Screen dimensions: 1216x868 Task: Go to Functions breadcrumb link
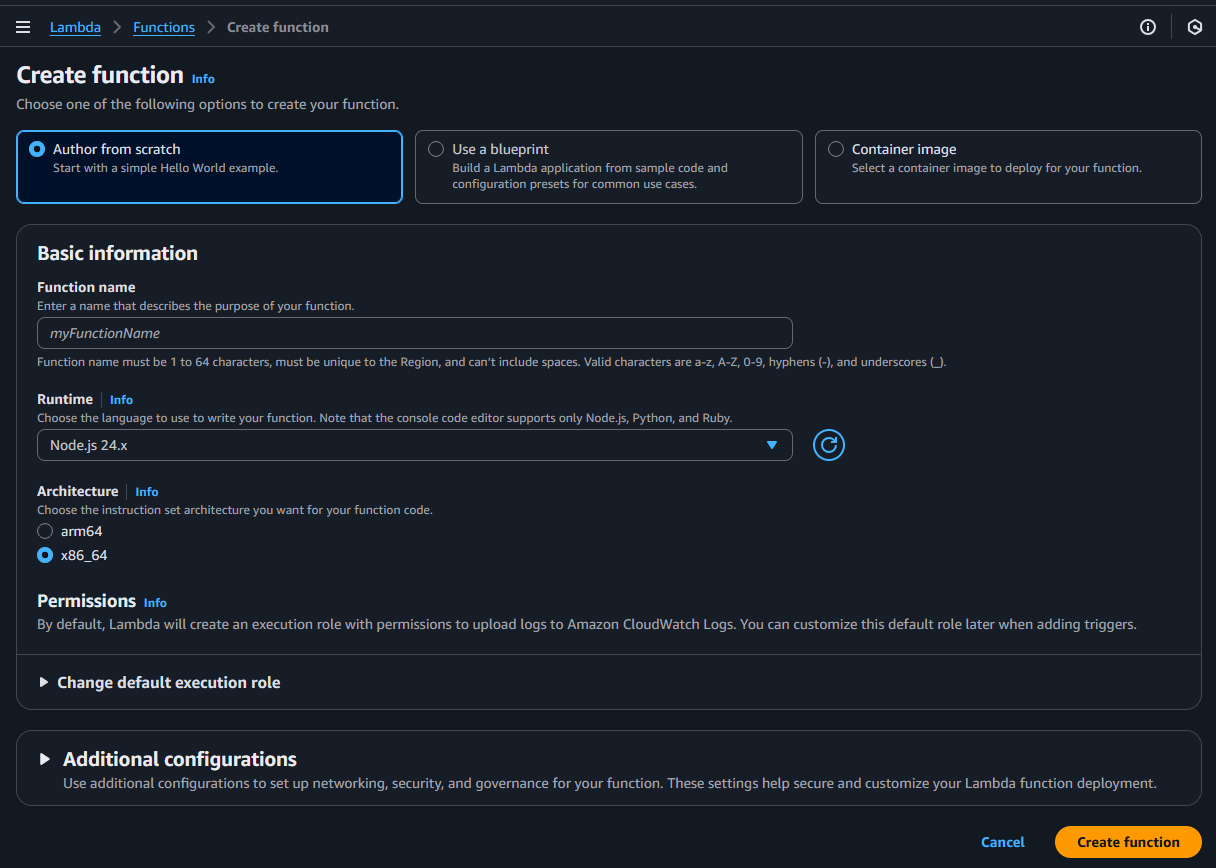(x=164, y=27)
